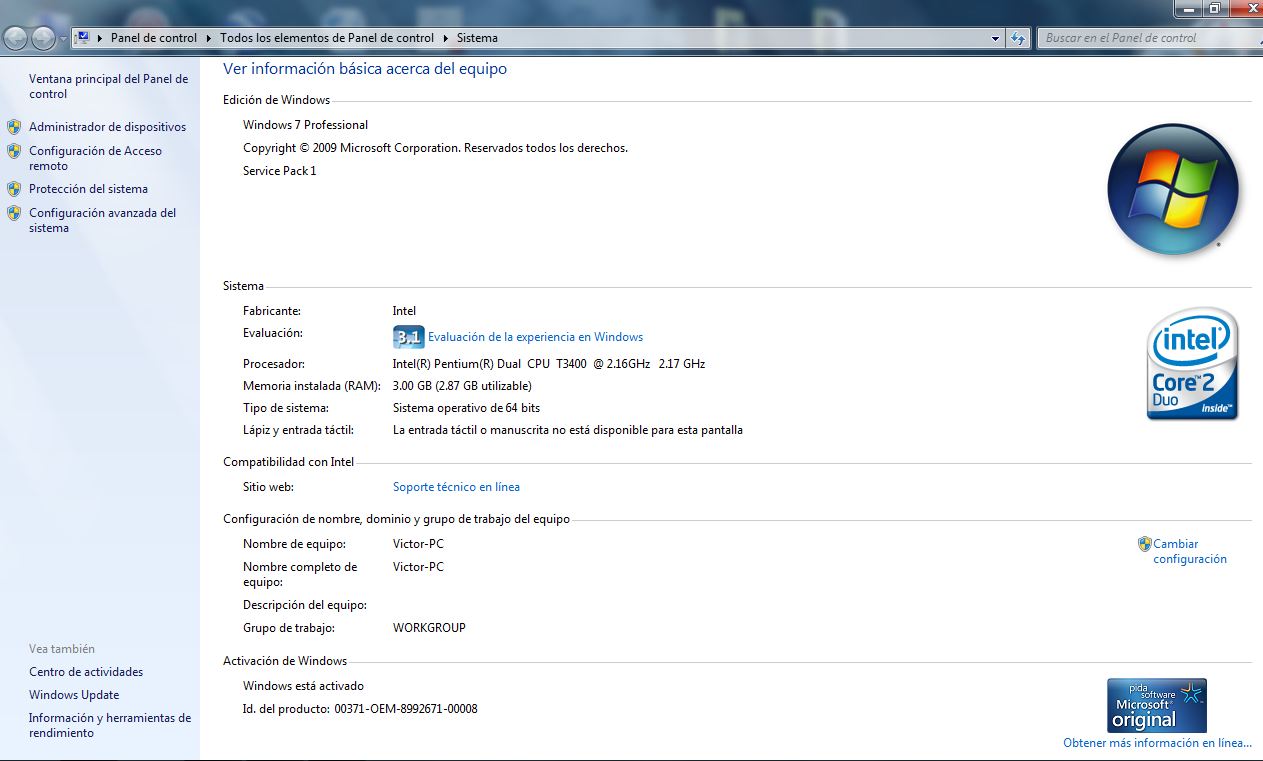Open Cambiar configuración for the workgroup

point(1189,551)
